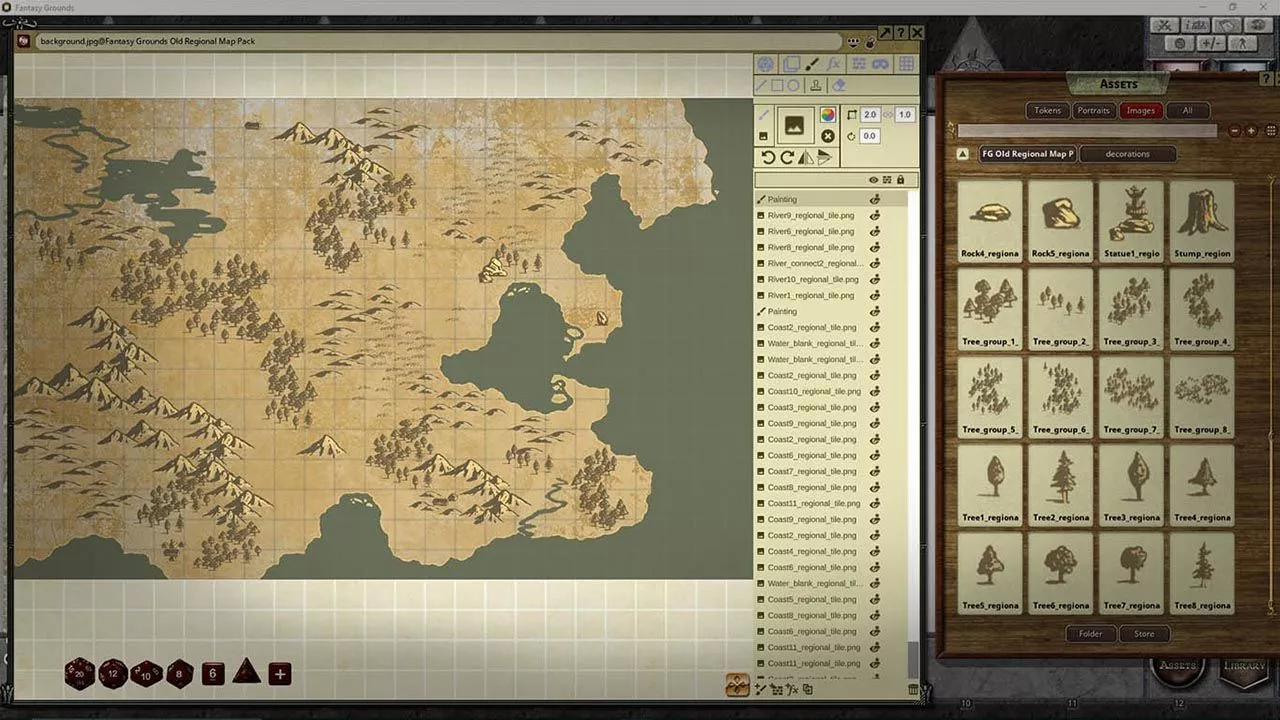Switch to the Portraits tab in Assets

1094,110
